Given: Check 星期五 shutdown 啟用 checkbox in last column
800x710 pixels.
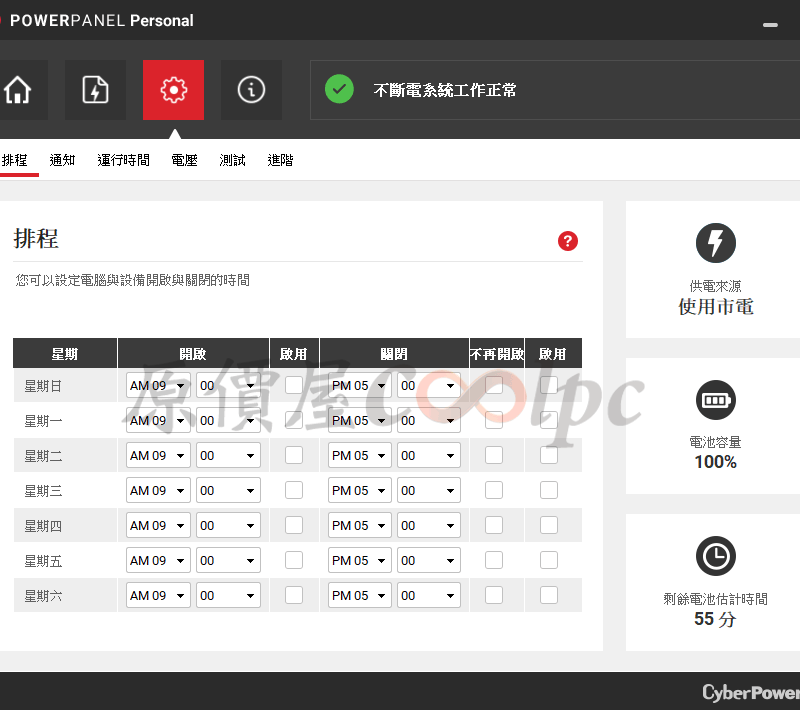Looking at the screenshot, I should click(x=549, y=560).
